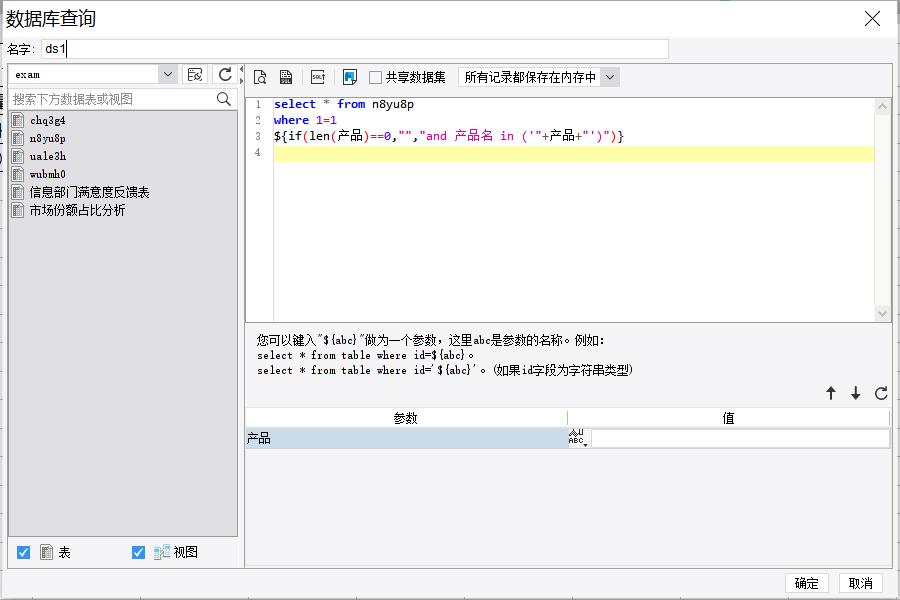
Task: Open the 所有记录都保存在内存中 dropdown
Action: click(611, 77)
